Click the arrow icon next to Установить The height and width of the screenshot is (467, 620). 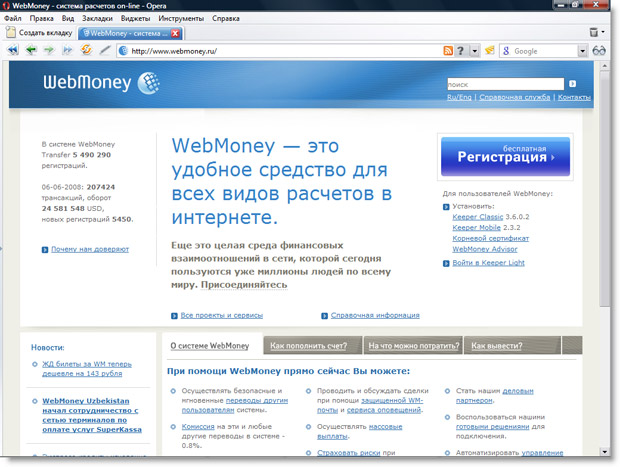(446, 207)
